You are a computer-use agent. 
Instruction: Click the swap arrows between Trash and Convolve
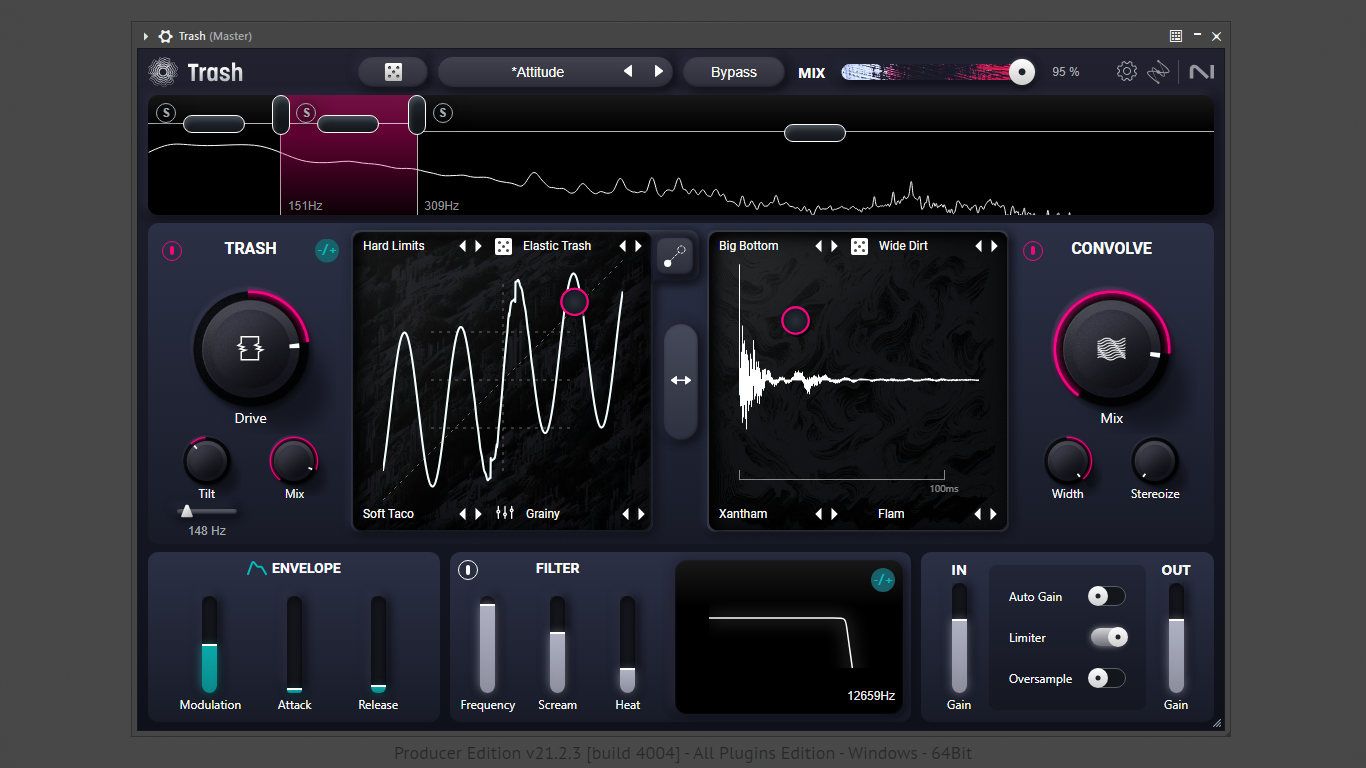[681, 380]
